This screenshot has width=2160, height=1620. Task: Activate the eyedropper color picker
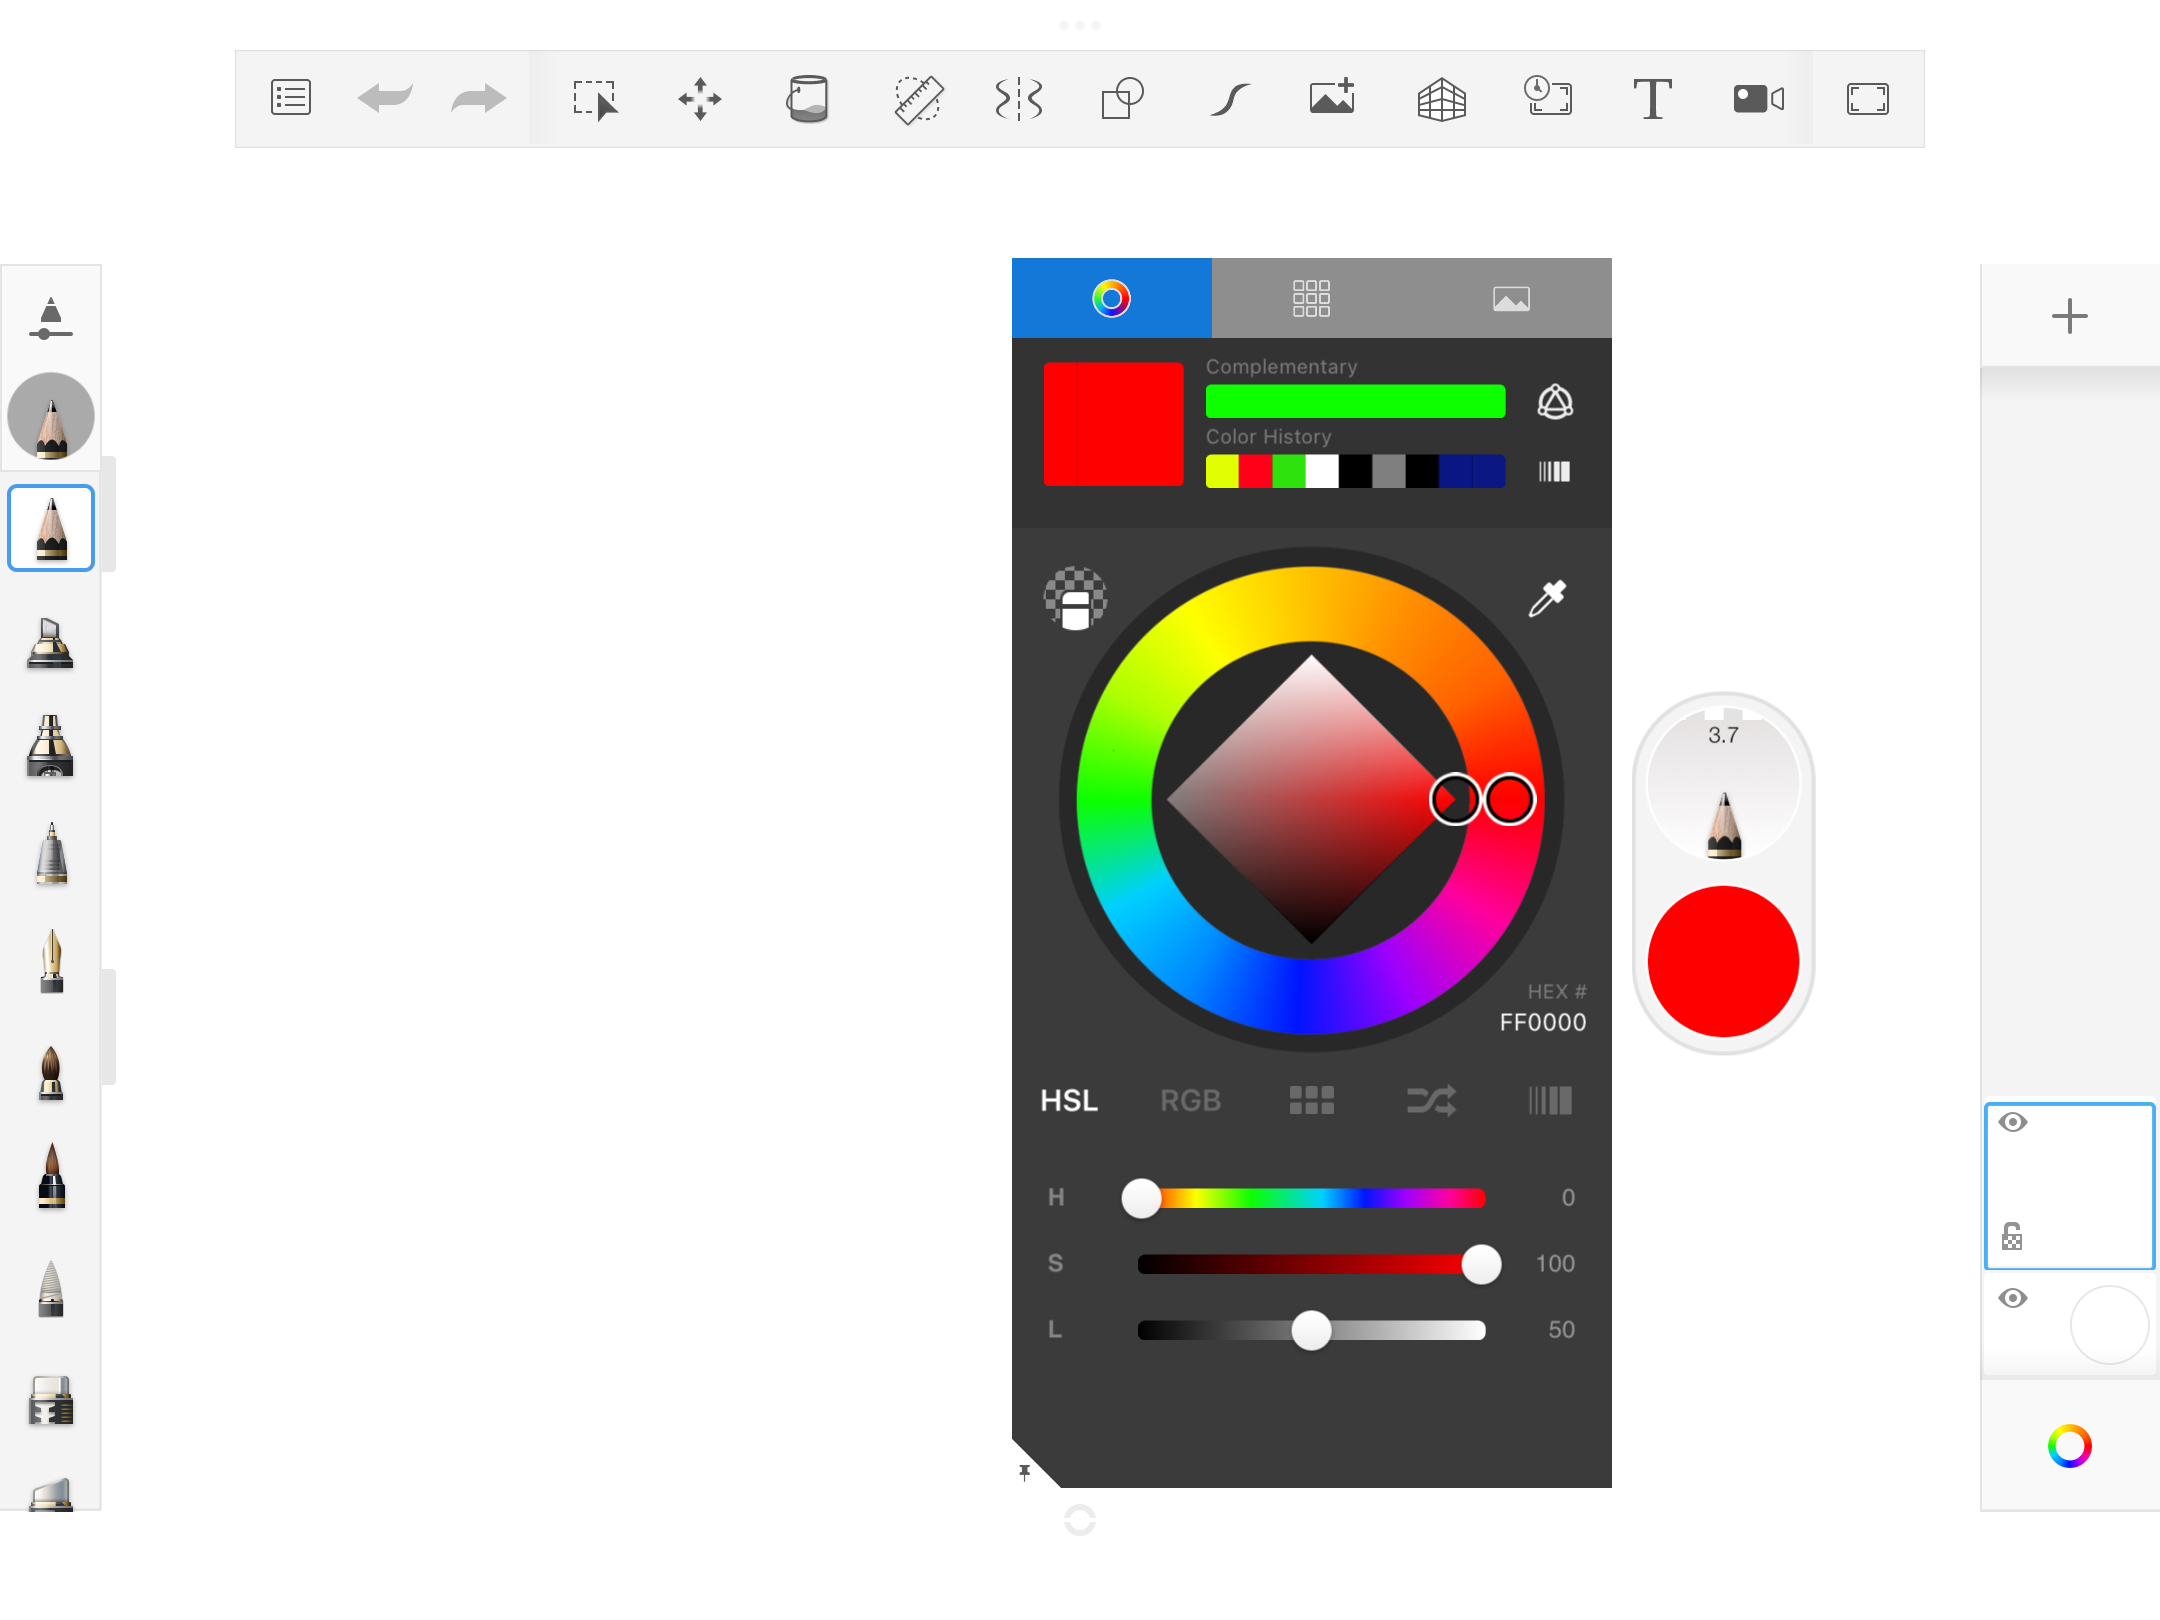coord(1547,598)
